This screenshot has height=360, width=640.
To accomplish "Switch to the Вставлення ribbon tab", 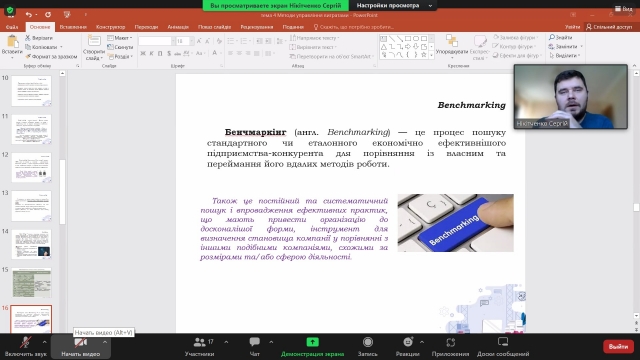I will coord(73,27).
